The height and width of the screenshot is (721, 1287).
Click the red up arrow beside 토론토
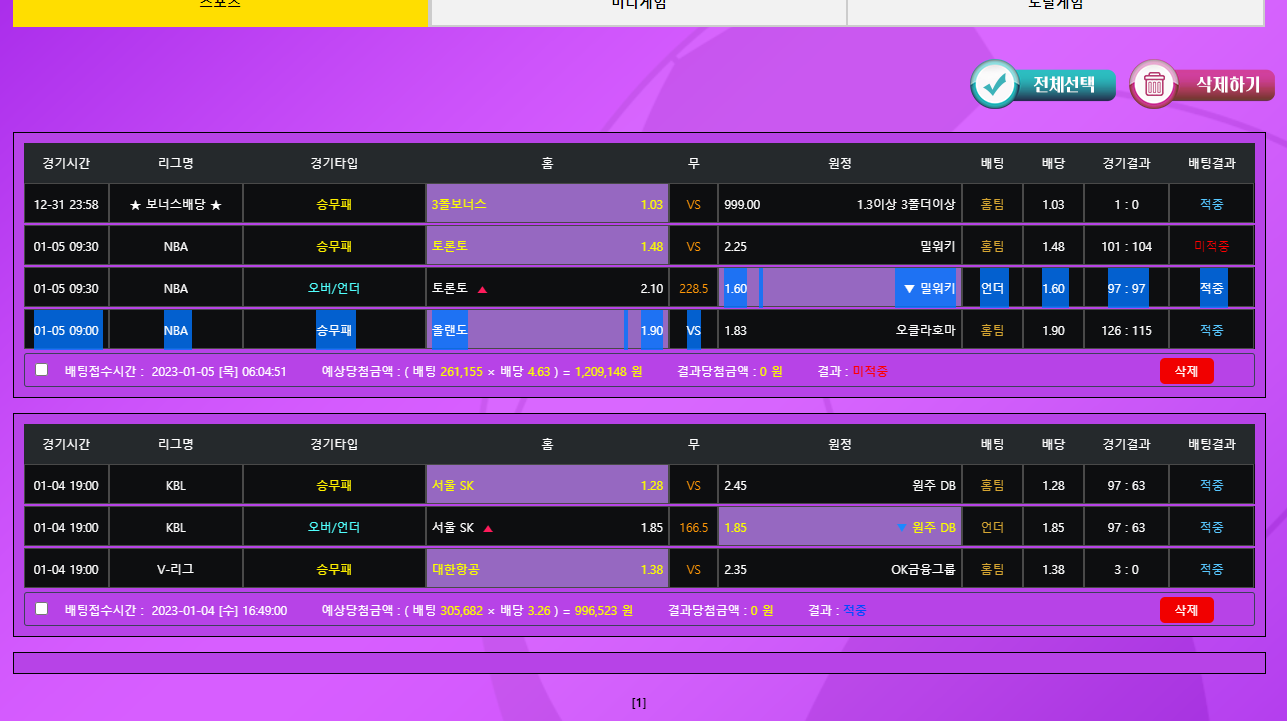pyautogui.click(x=482, y=289)
